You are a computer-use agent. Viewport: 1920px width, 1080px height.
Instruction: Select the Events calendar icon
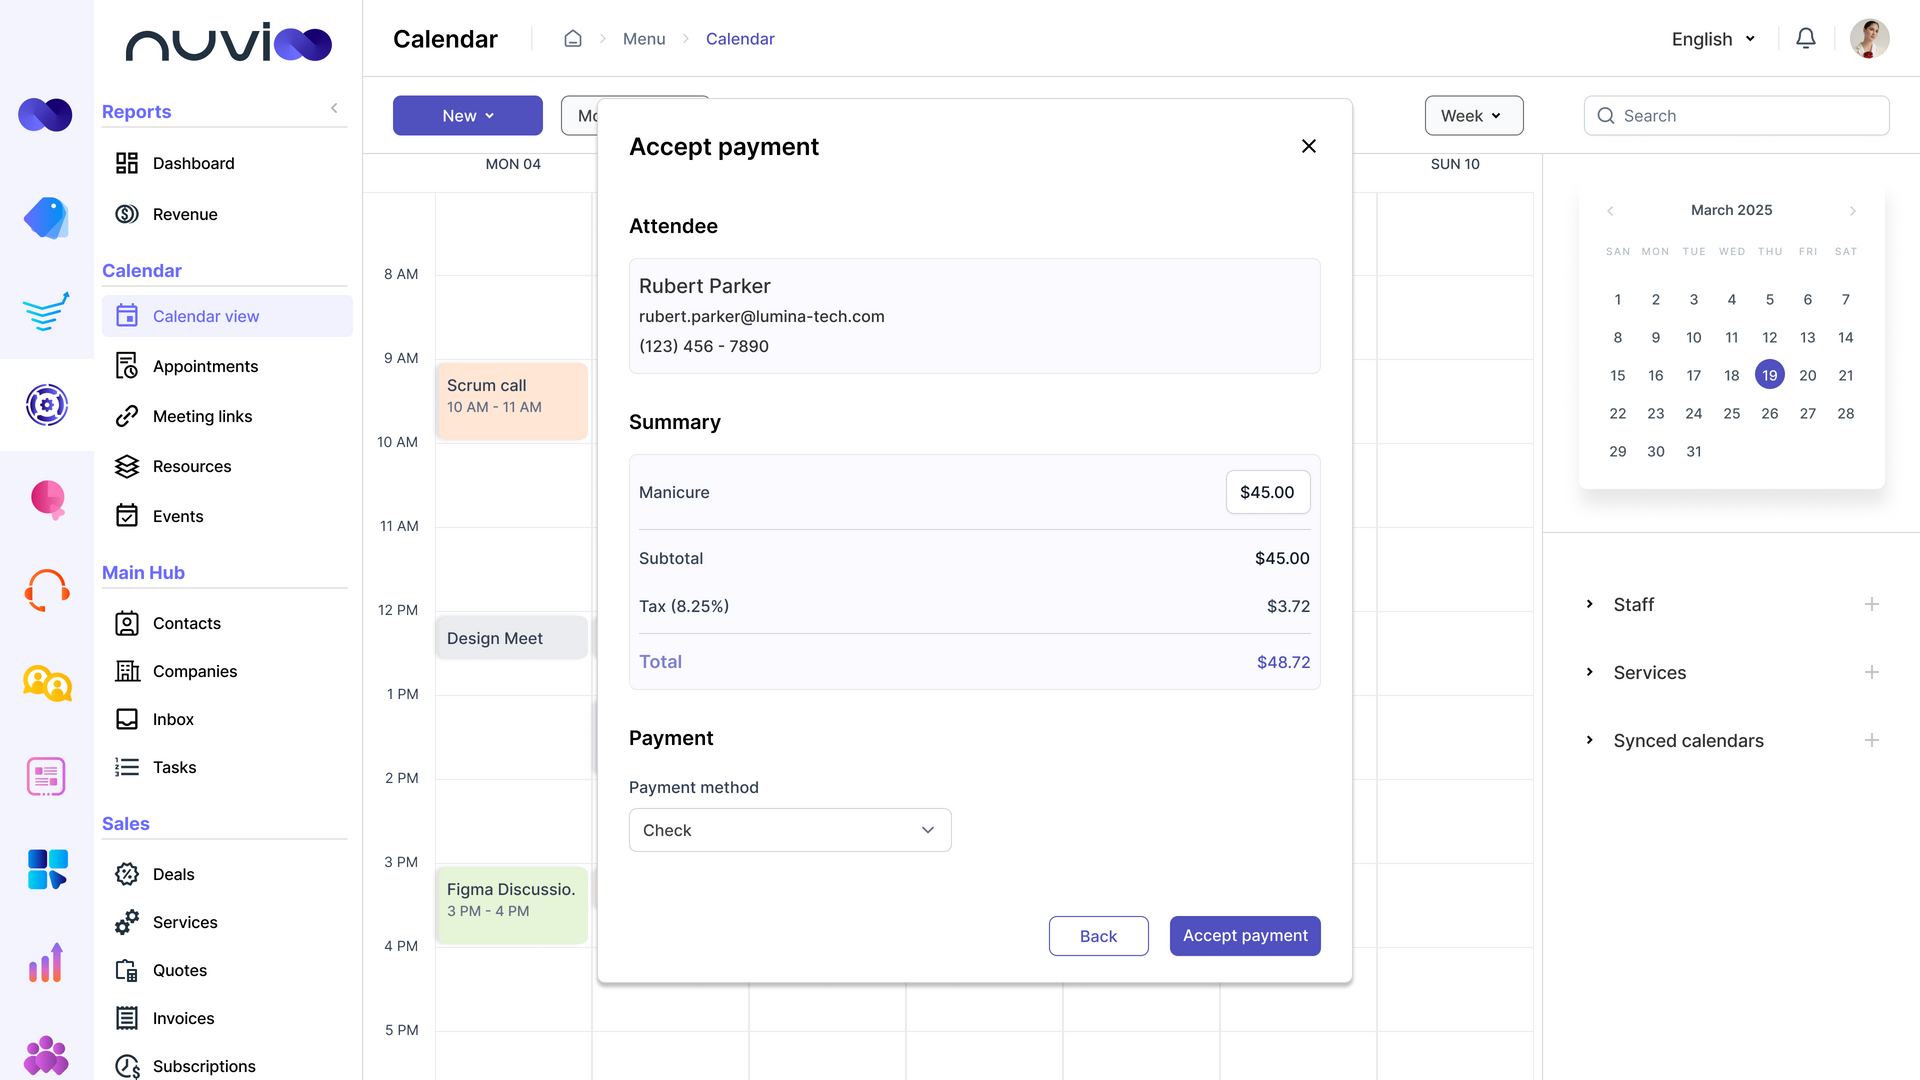point(127,516)
